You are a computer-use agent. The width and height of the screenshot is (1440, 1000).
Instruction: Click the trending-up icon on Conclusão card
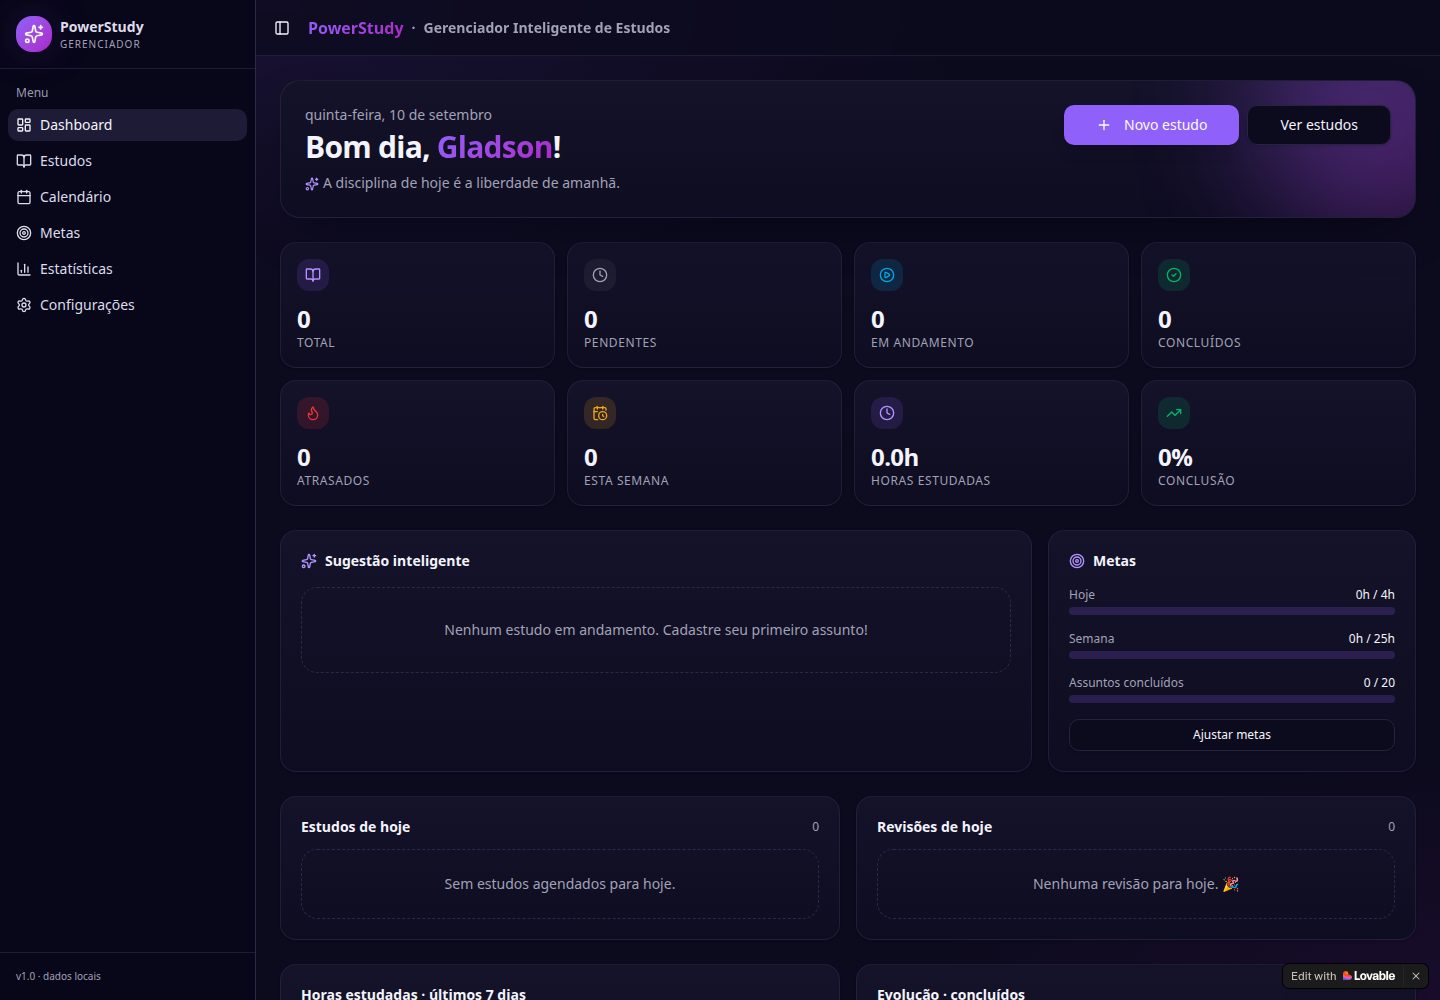pyautogui.click(x=1174, y=413)
